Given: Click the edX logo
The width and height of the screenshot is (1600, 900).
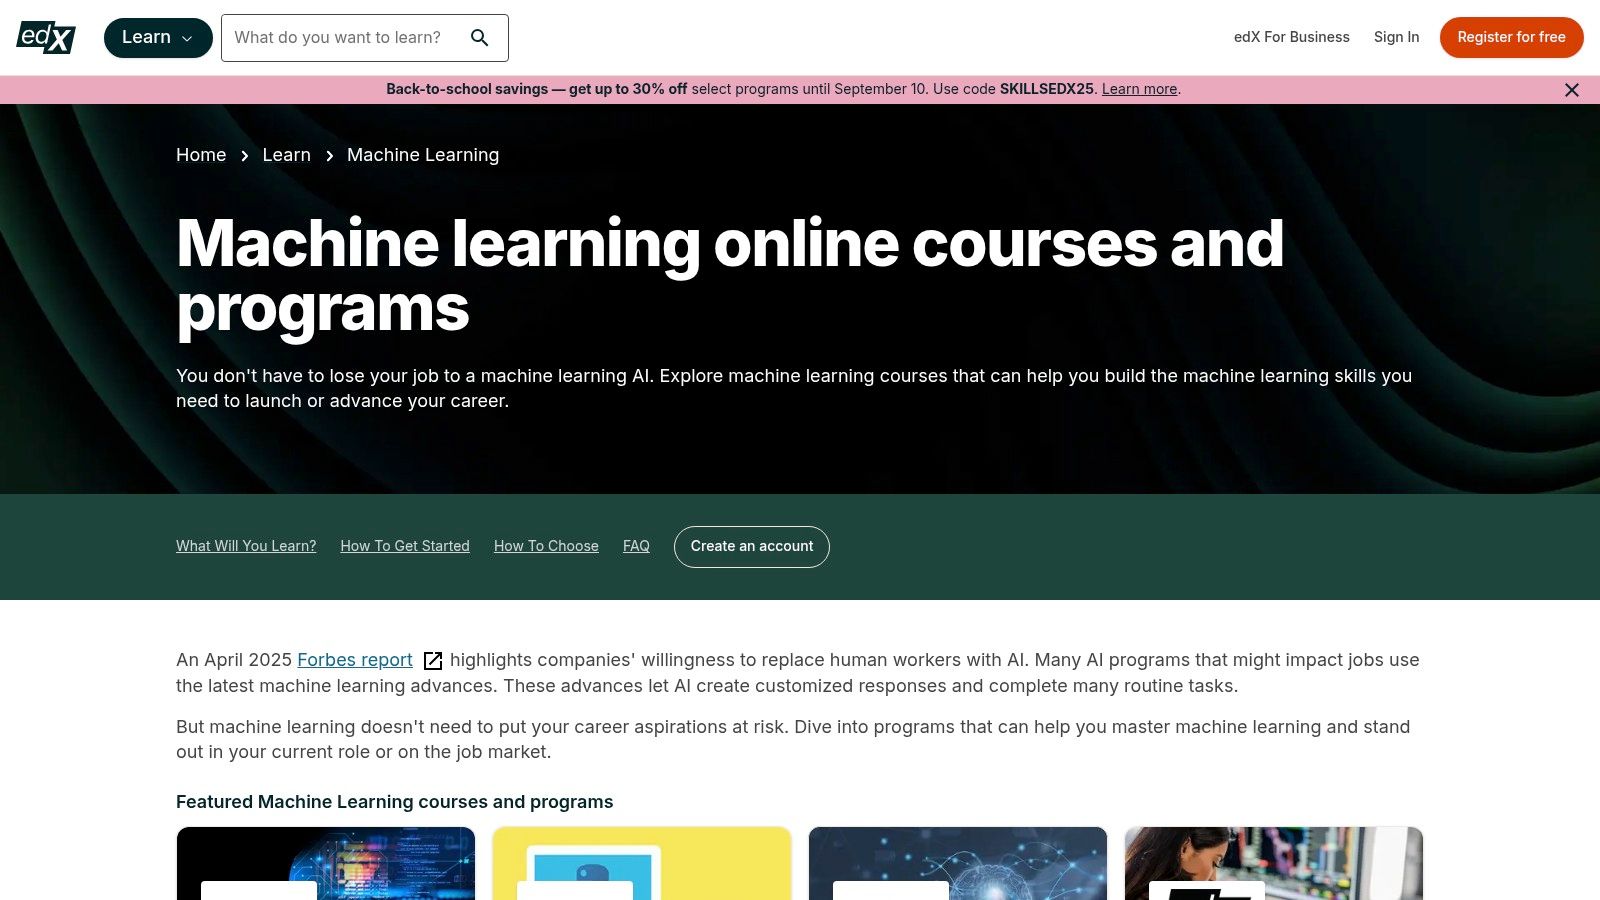Looking at the screenshot, I should tap(45, 37).
